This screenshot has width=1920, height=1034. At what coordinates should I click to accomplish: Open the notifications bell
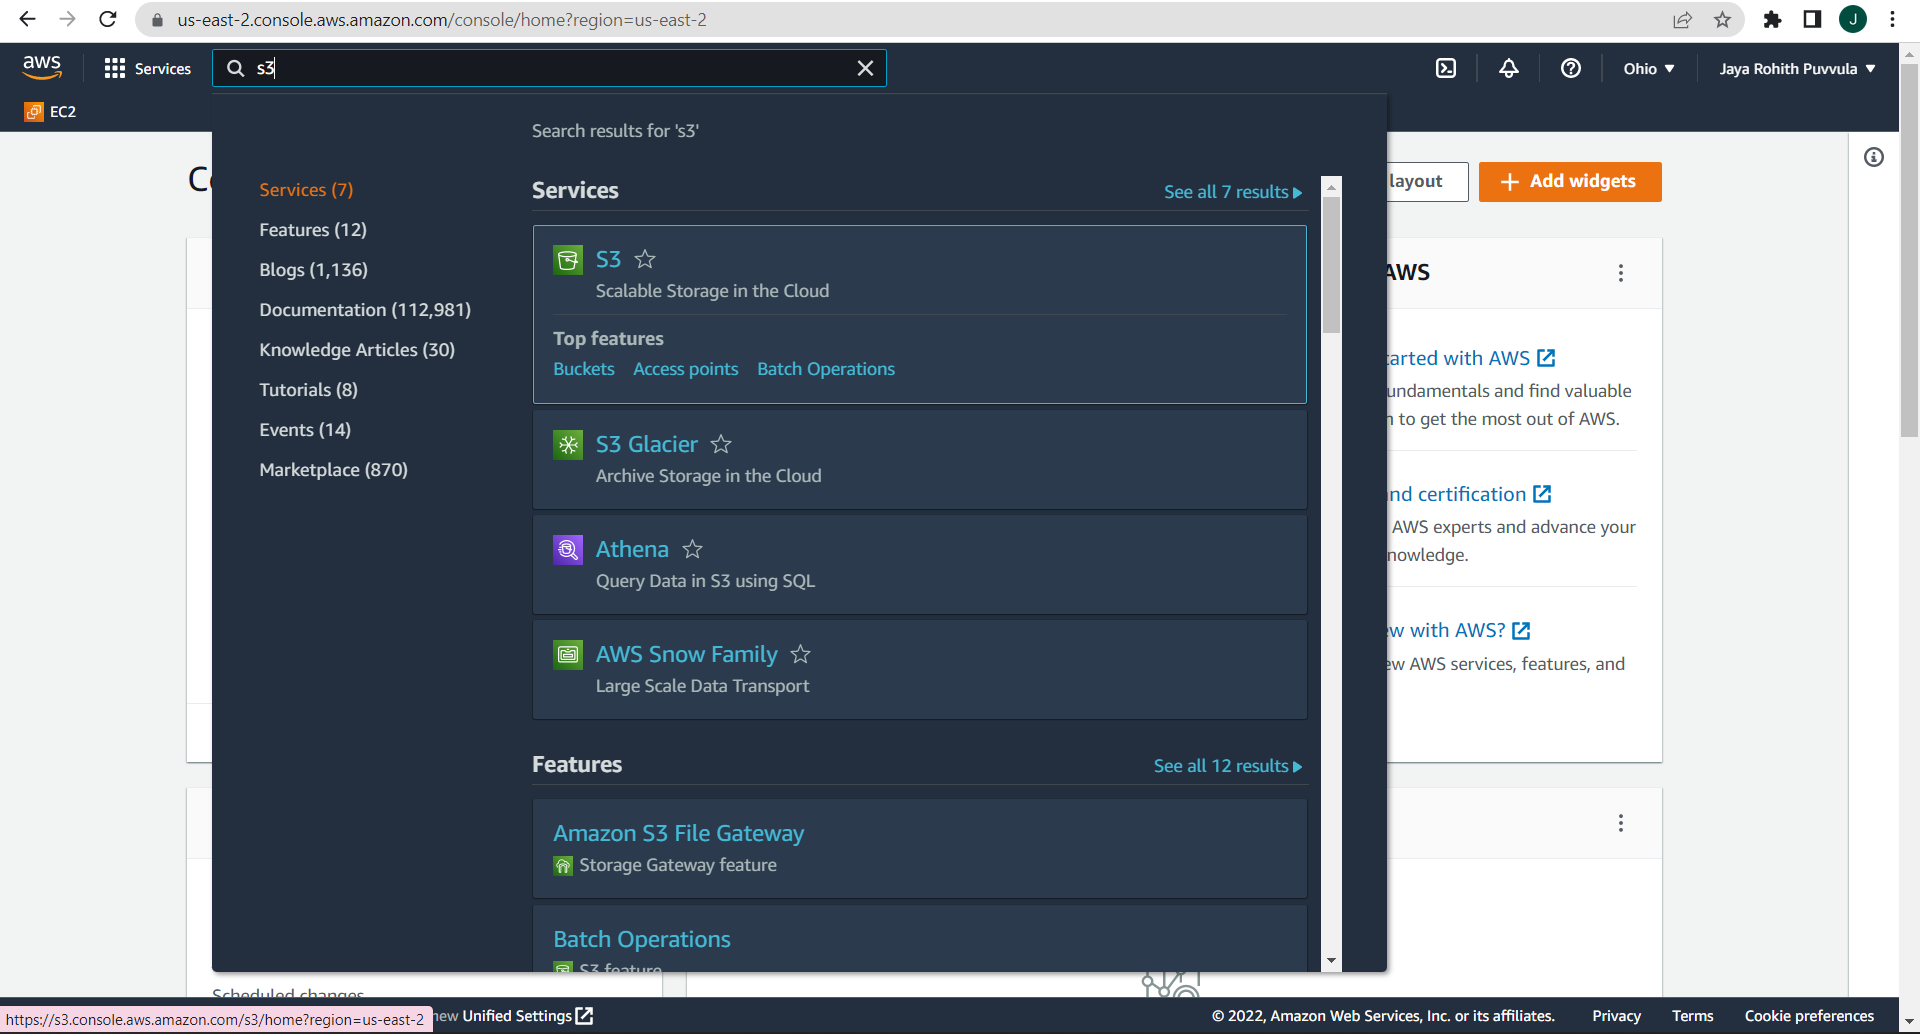(1509, 68)
